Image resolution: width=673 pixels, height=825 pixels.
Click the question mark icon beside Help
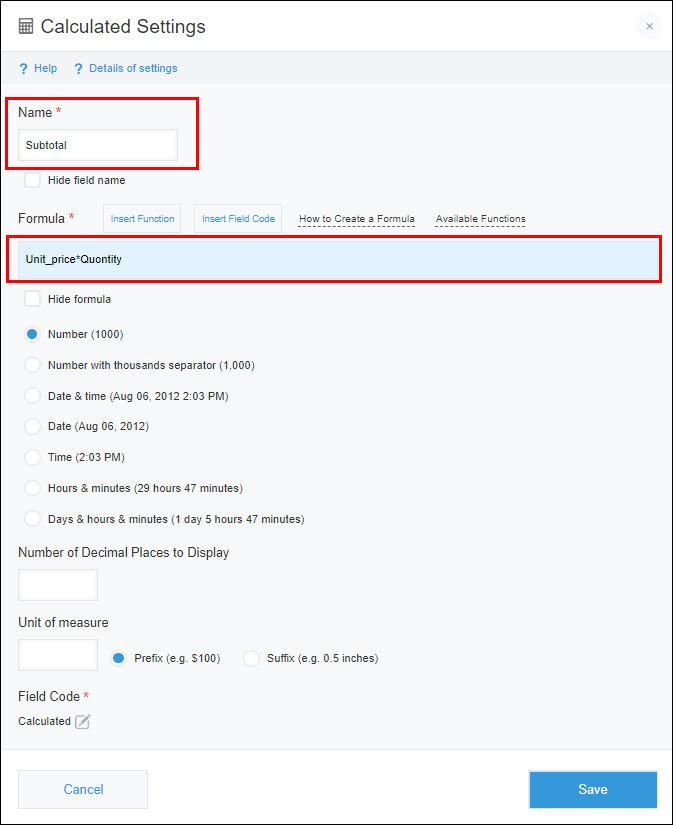tap(22, 68)
